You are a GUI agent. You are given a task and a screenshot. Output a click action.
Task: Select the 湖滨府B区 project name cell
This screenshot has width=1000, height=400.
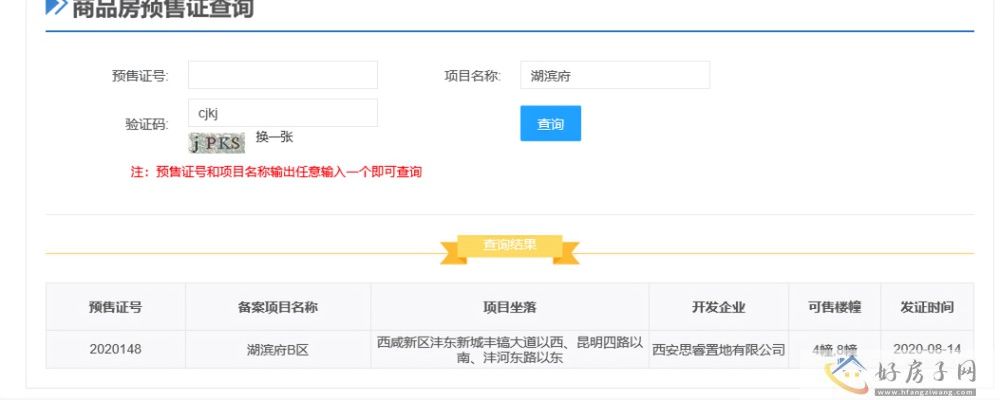[x=277, y=350]
